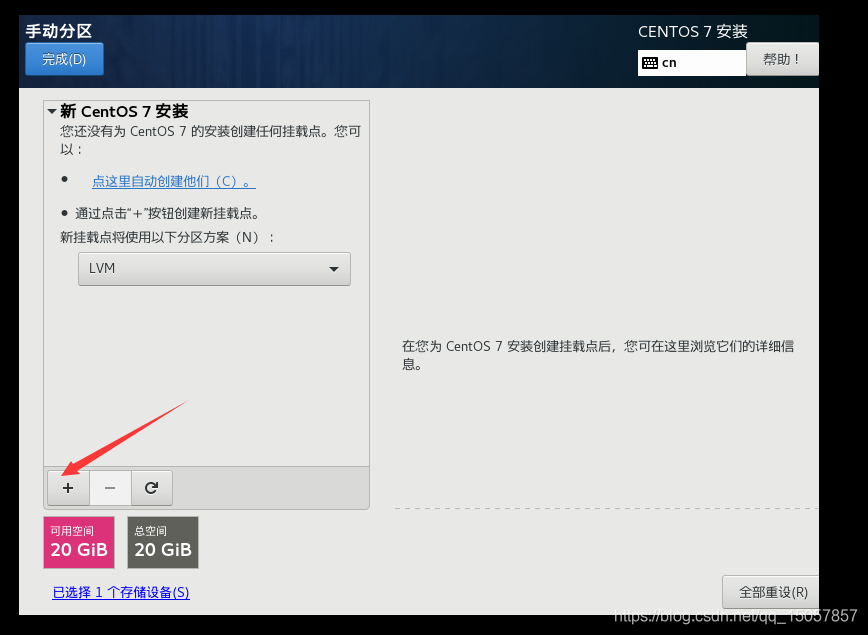Select the cn keyboard layout field
Image resolution: width=868 pixels, height=635 pixels.
pos(692,63)
